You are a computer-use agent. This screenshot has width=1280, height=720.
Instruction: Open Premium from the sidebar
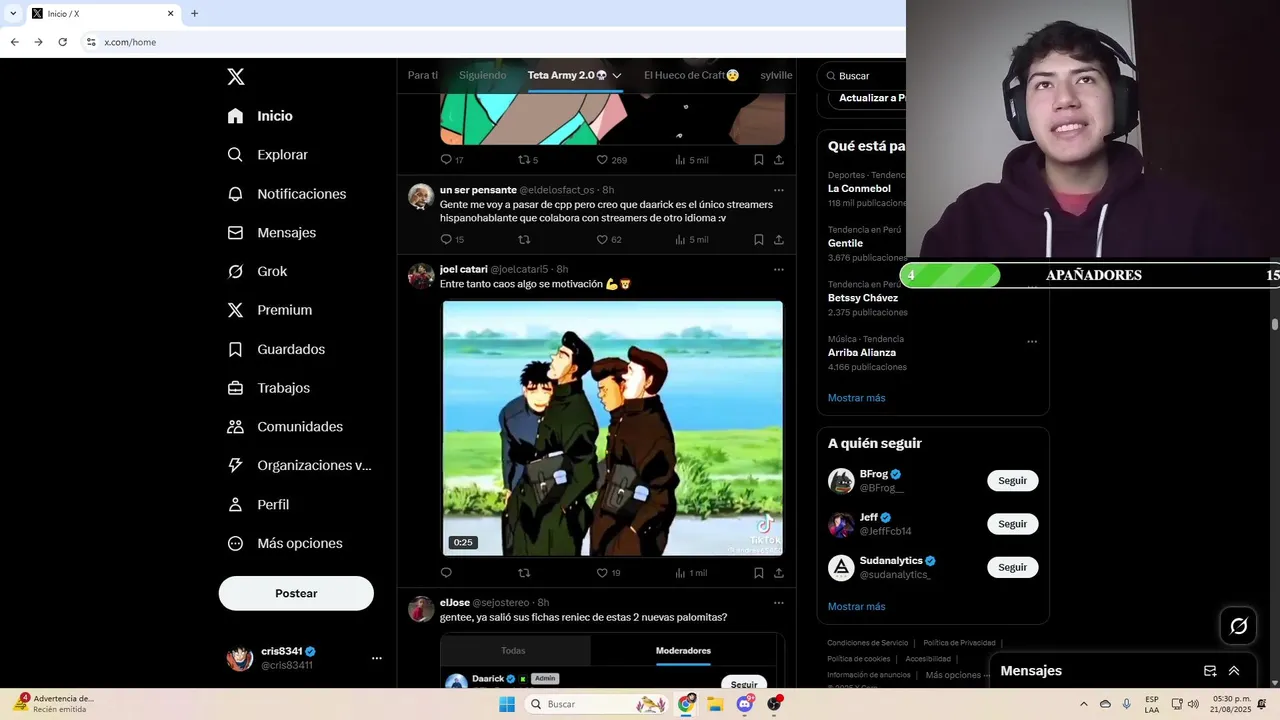[269, 310]
